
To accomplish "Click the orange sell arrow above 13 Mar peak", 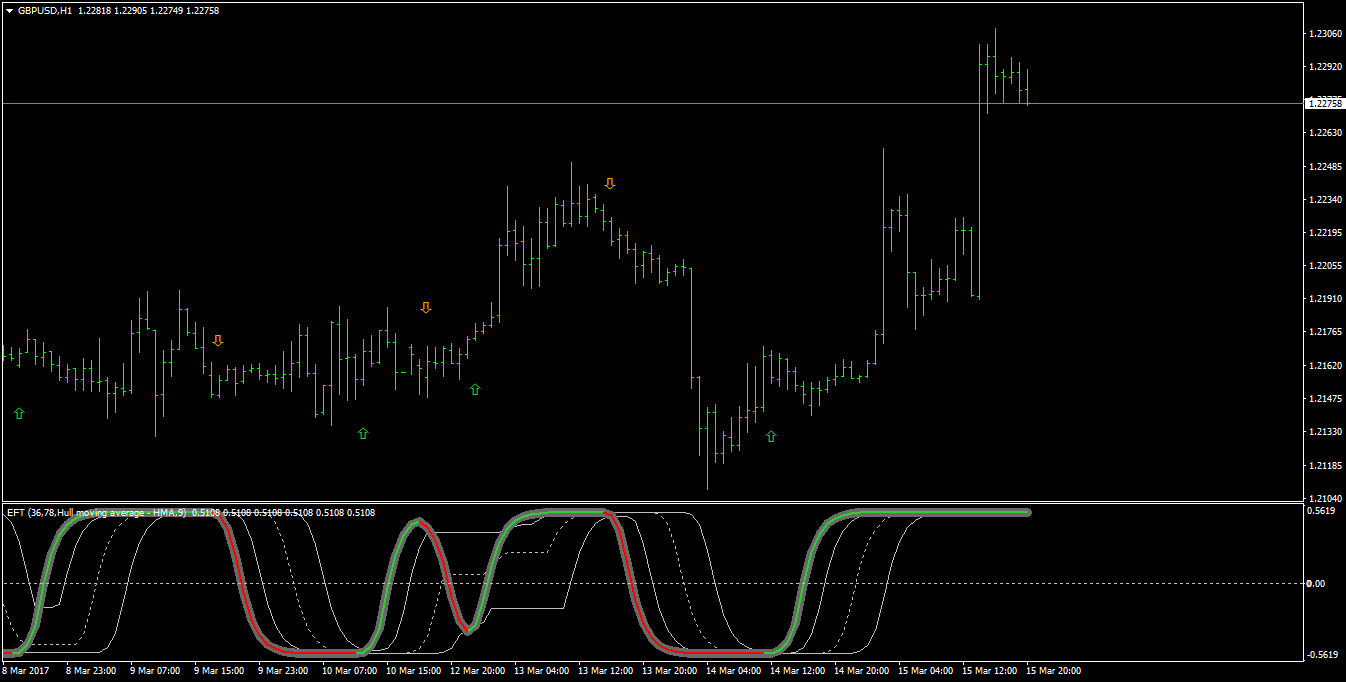I will point(610,183).
